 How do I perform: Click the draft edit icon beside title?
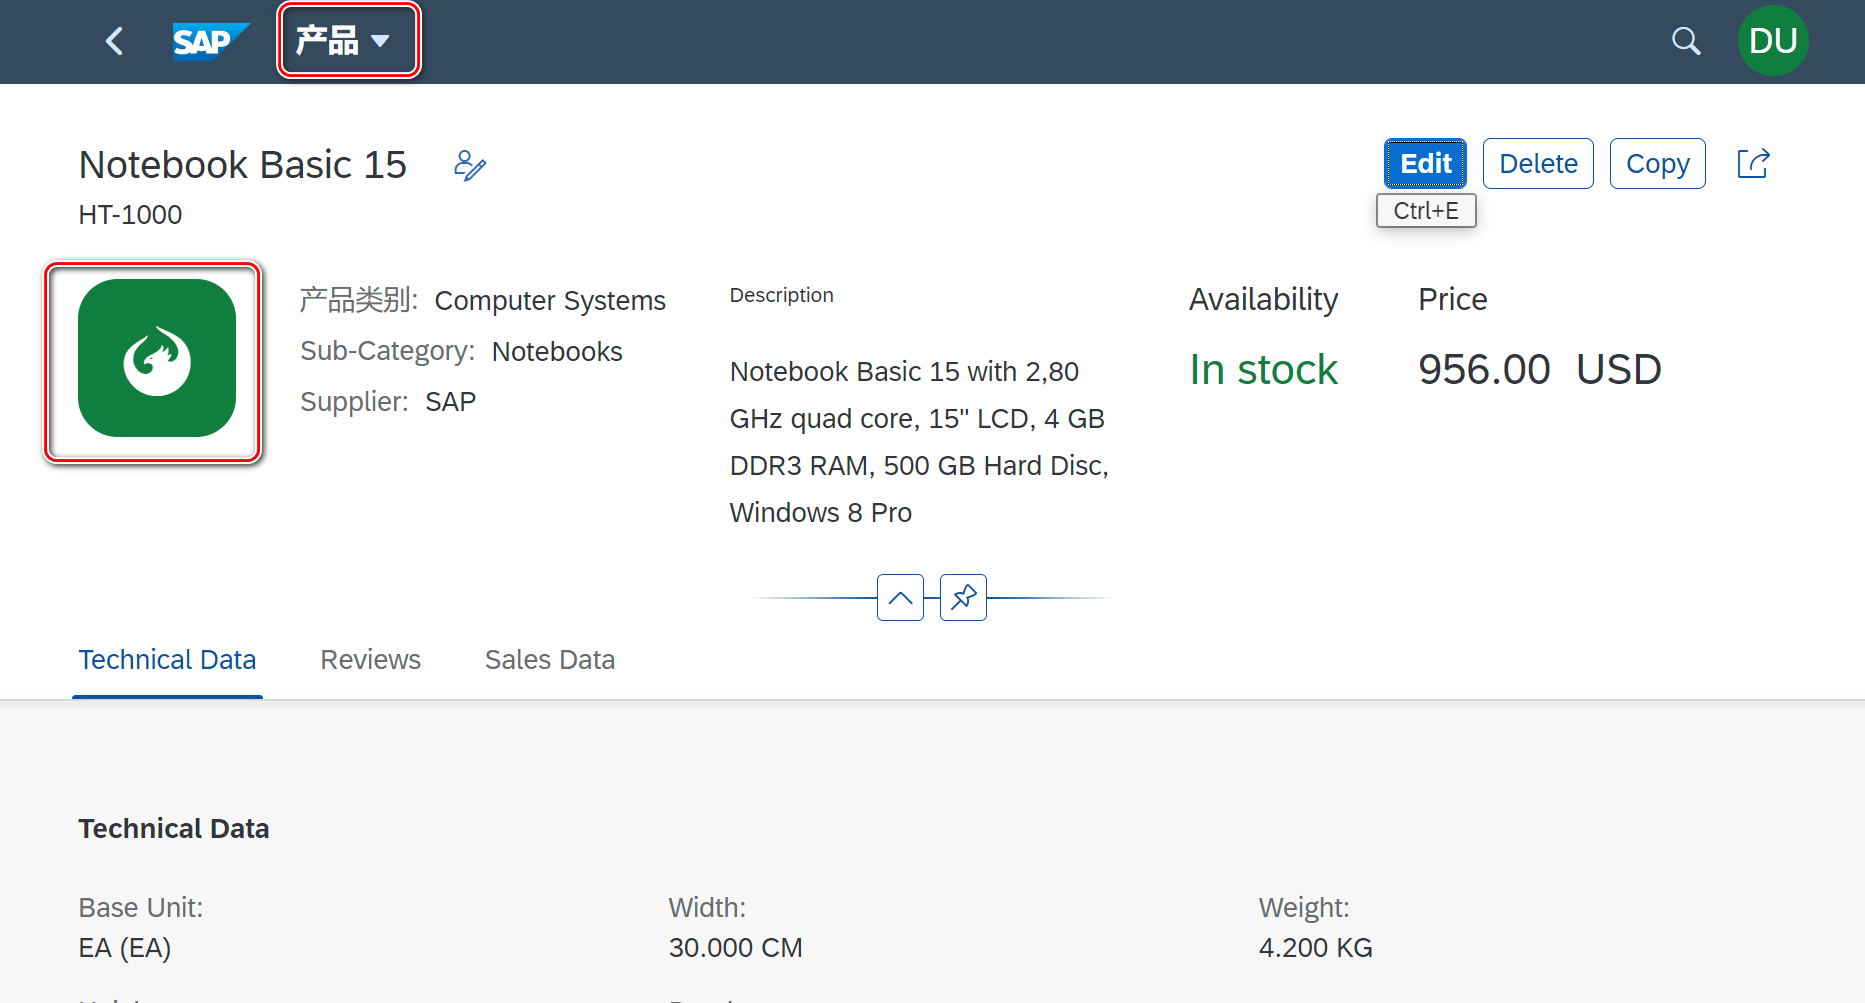pos(470,165)
